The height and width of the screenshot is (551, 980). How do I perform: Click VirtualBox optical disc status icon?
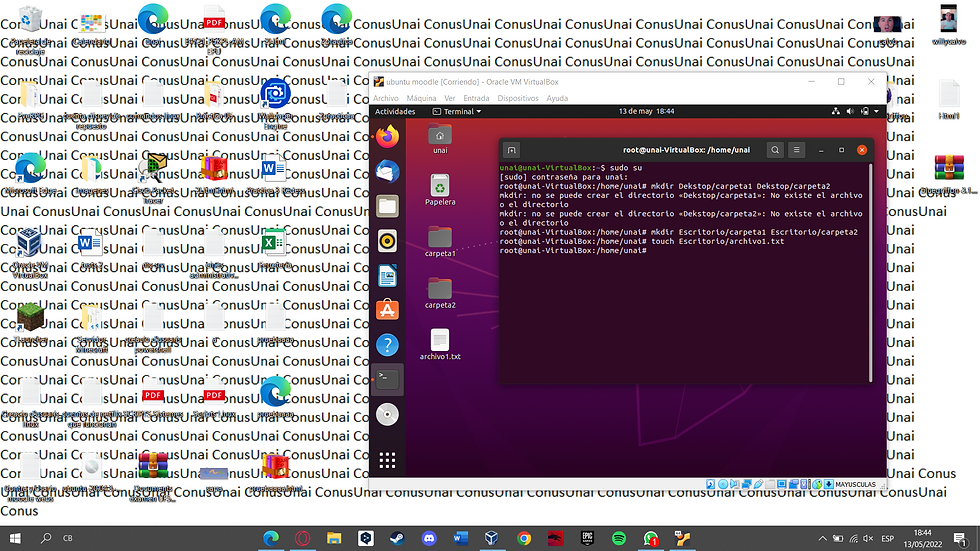click(722, 484)
